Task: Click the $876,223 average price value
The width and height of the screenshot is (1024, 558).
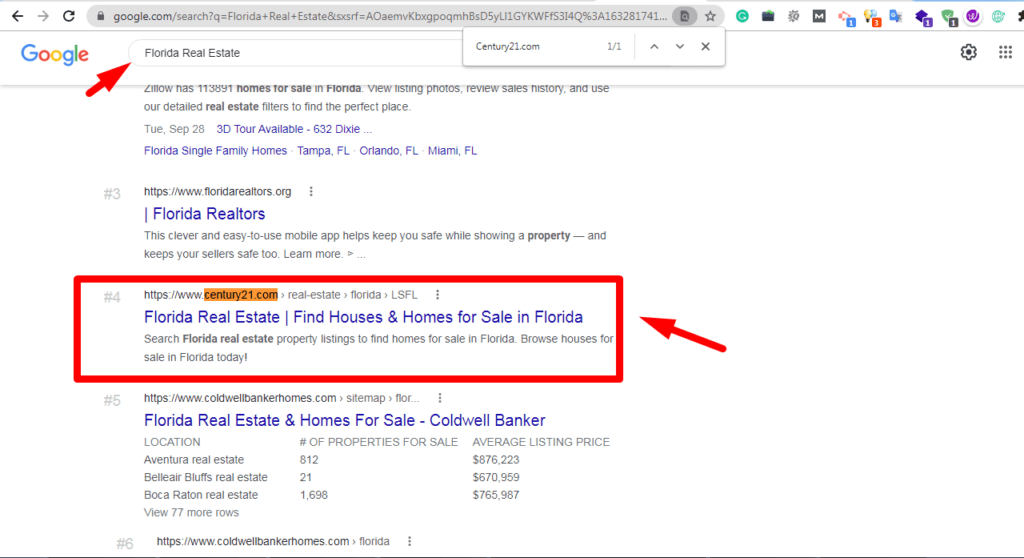Action: (x=496, y=459)
